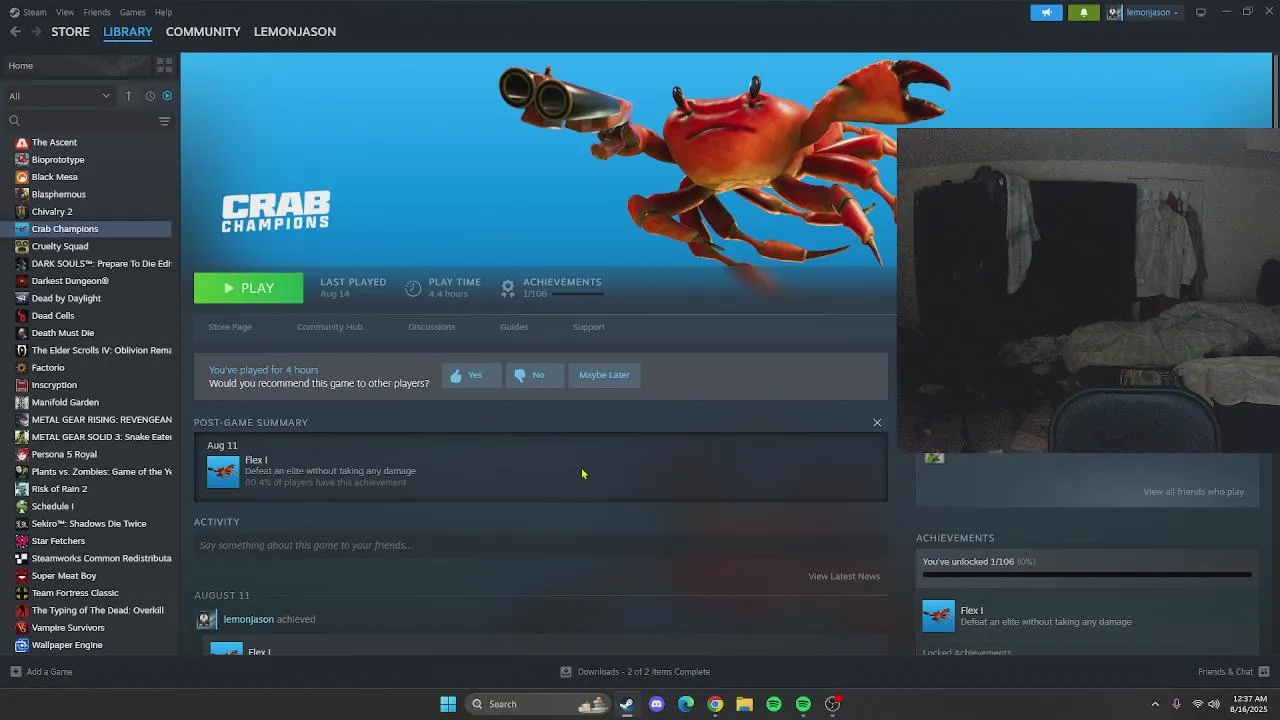The height and width of the screenshot is (720, 1280).
Task: Toggle sort by recent activity clock icon
Action: 150,96
